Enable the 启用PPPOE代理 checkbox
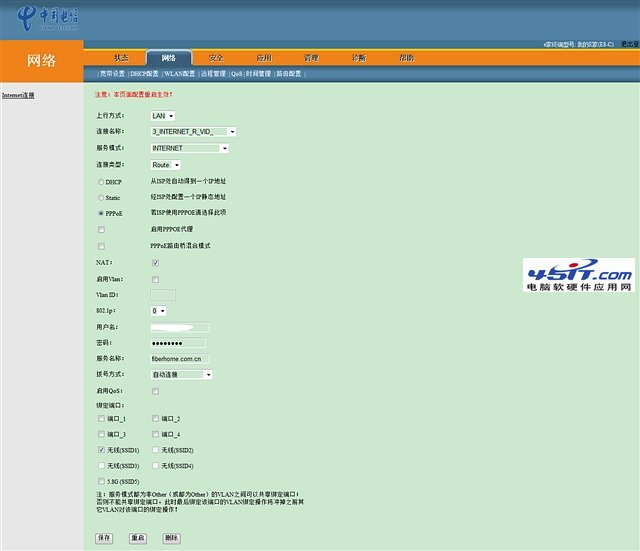The width and height of the screenshot is (640, 551). click(101, 230)
